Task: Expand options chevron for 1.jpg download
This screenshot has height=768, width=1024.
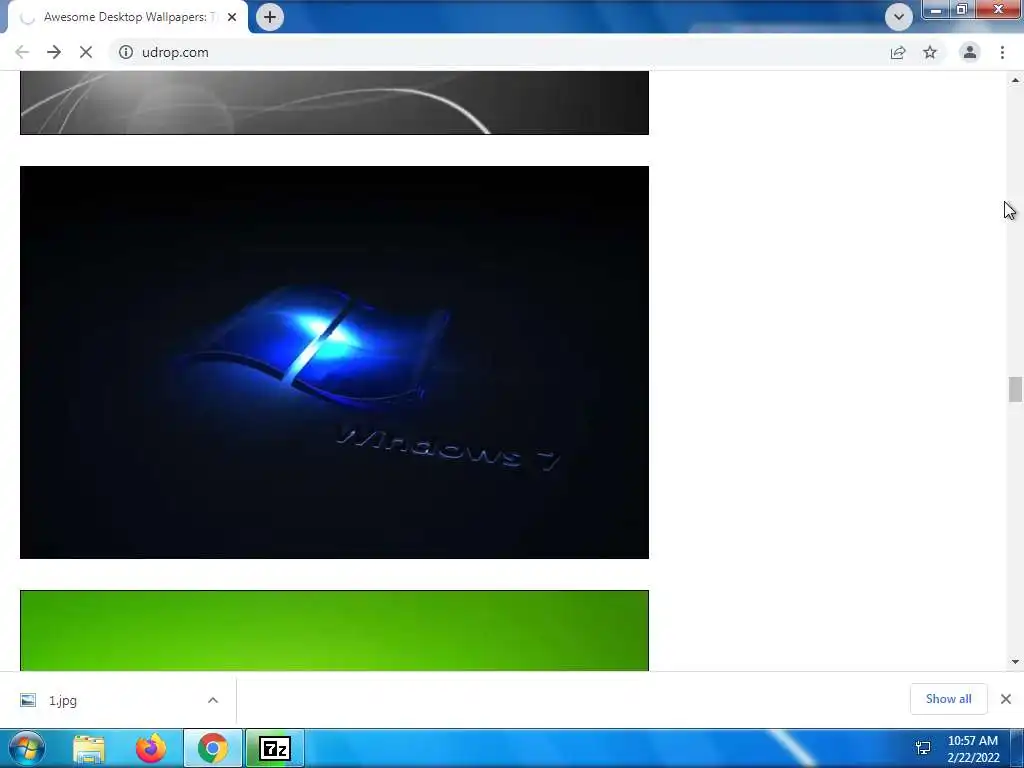Action: (x=213, y=700)
